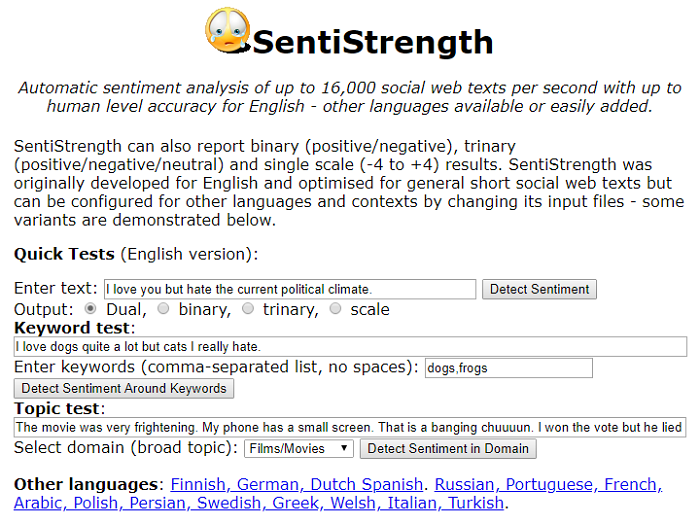
Task: Open the Spanish language link
Action: pyautogui.click(x=392, y=484)
